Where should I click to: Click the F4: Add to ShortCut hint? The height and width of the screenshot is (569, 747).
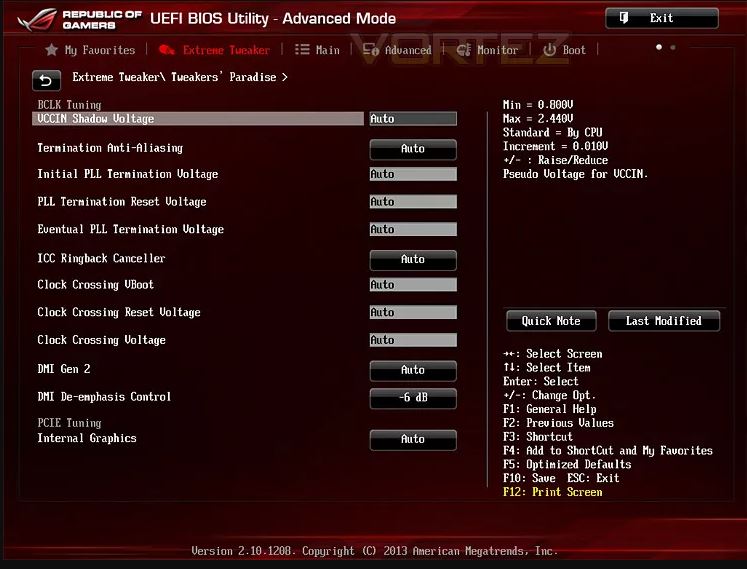pyautogui.click(x=608, y=450)
